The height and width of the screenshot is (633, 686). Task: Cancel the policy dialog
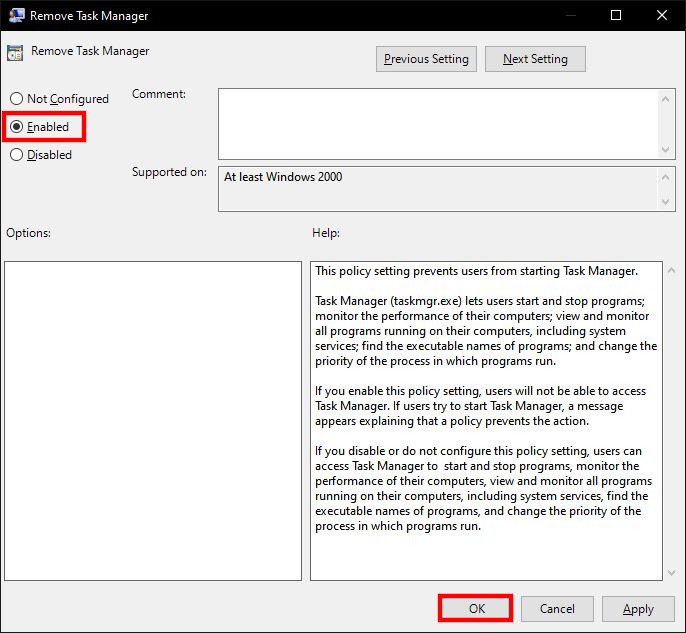point(557,609)
